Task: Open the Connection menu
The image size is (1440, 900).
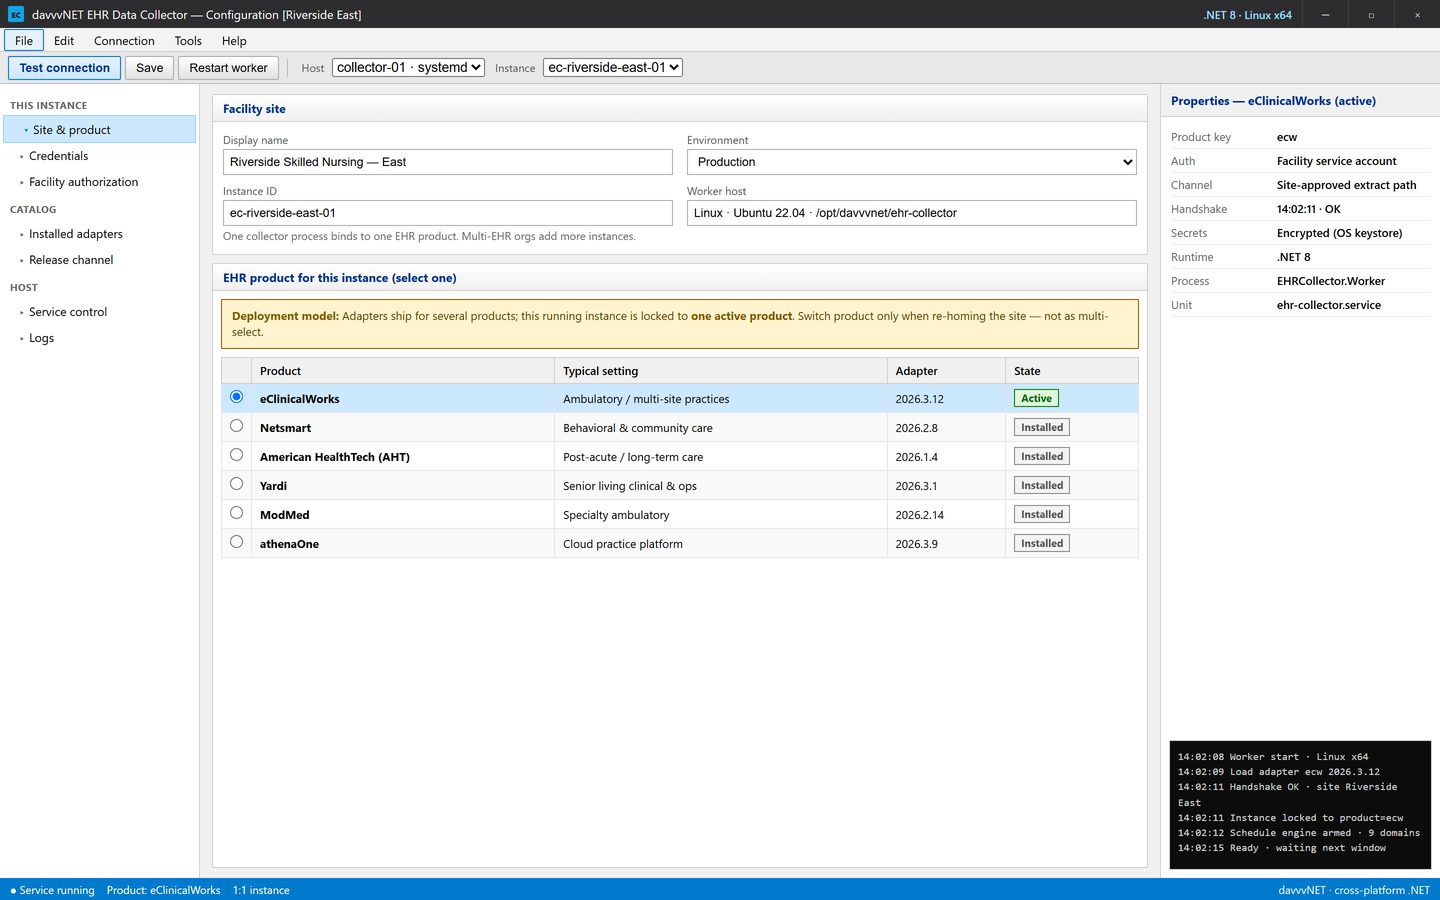Action: pos(124,41)
